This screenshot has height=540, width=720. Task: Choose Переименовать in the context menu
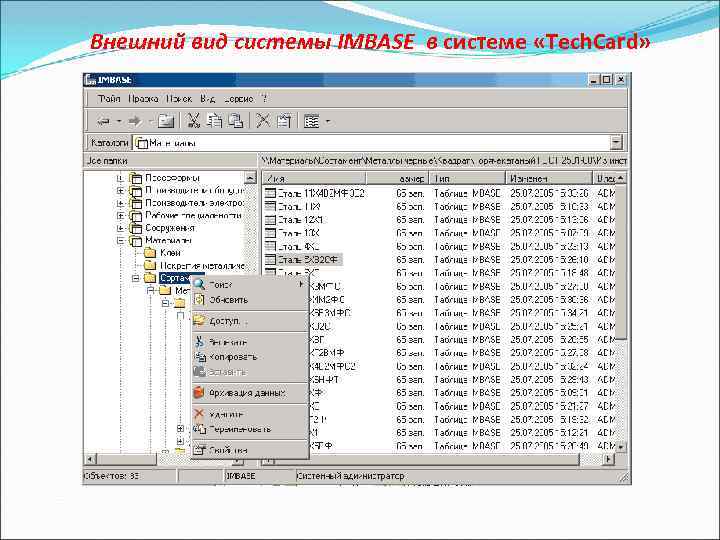click(x=250, y=429)
